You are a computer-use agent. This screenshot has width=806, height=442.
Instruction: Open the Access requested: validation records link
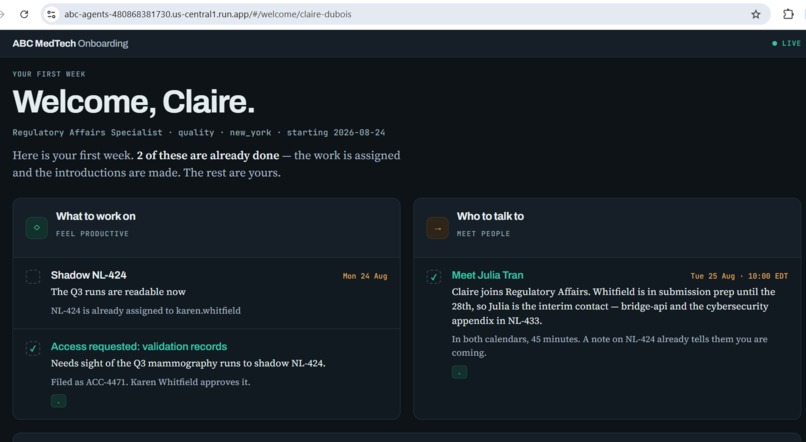[139, 346]
